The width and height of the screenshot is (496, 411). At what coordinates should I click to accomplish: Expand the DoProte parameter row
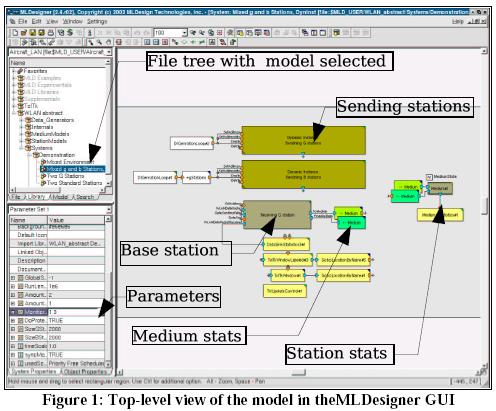13,320
